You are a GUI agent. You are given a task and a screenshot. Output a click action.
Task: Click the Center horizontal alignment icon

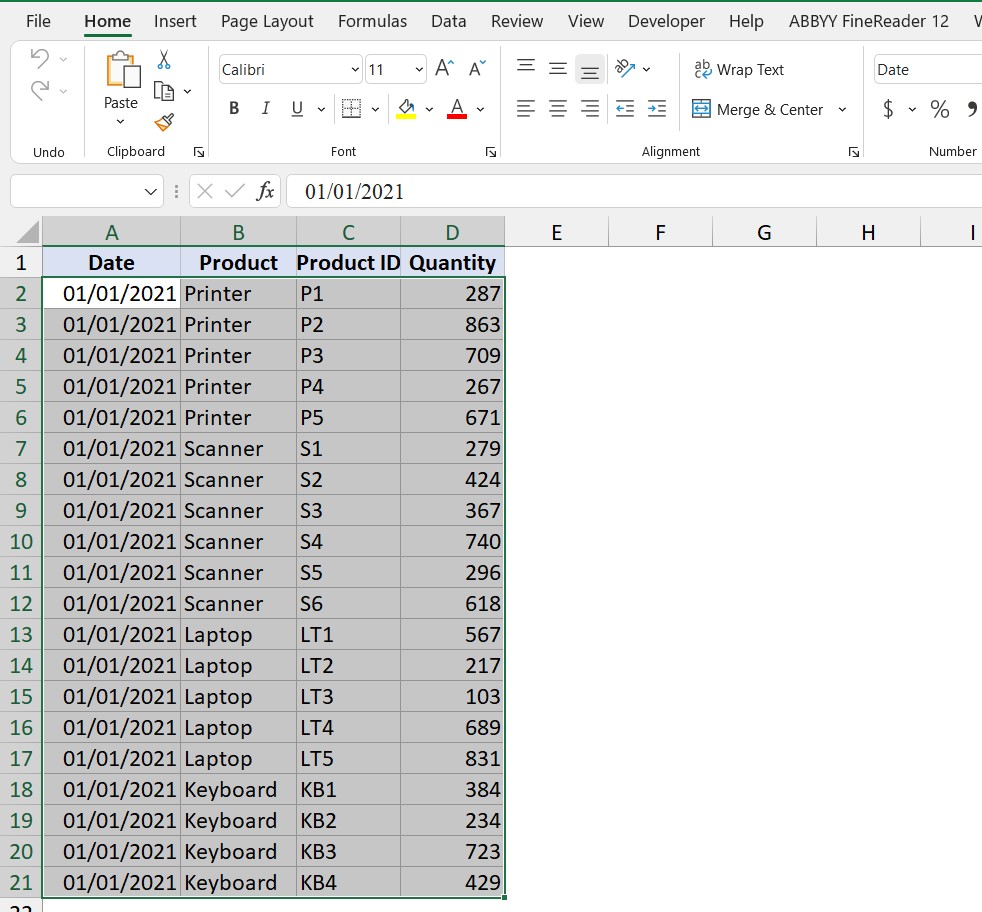559,109
